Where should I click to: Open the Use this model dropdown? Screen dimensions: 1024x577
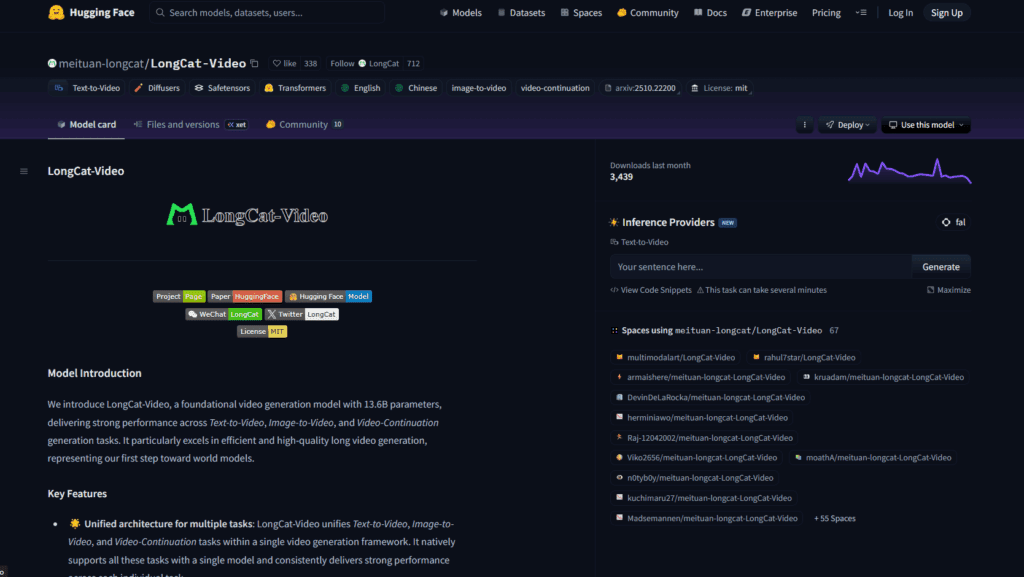tap(926, 125)
